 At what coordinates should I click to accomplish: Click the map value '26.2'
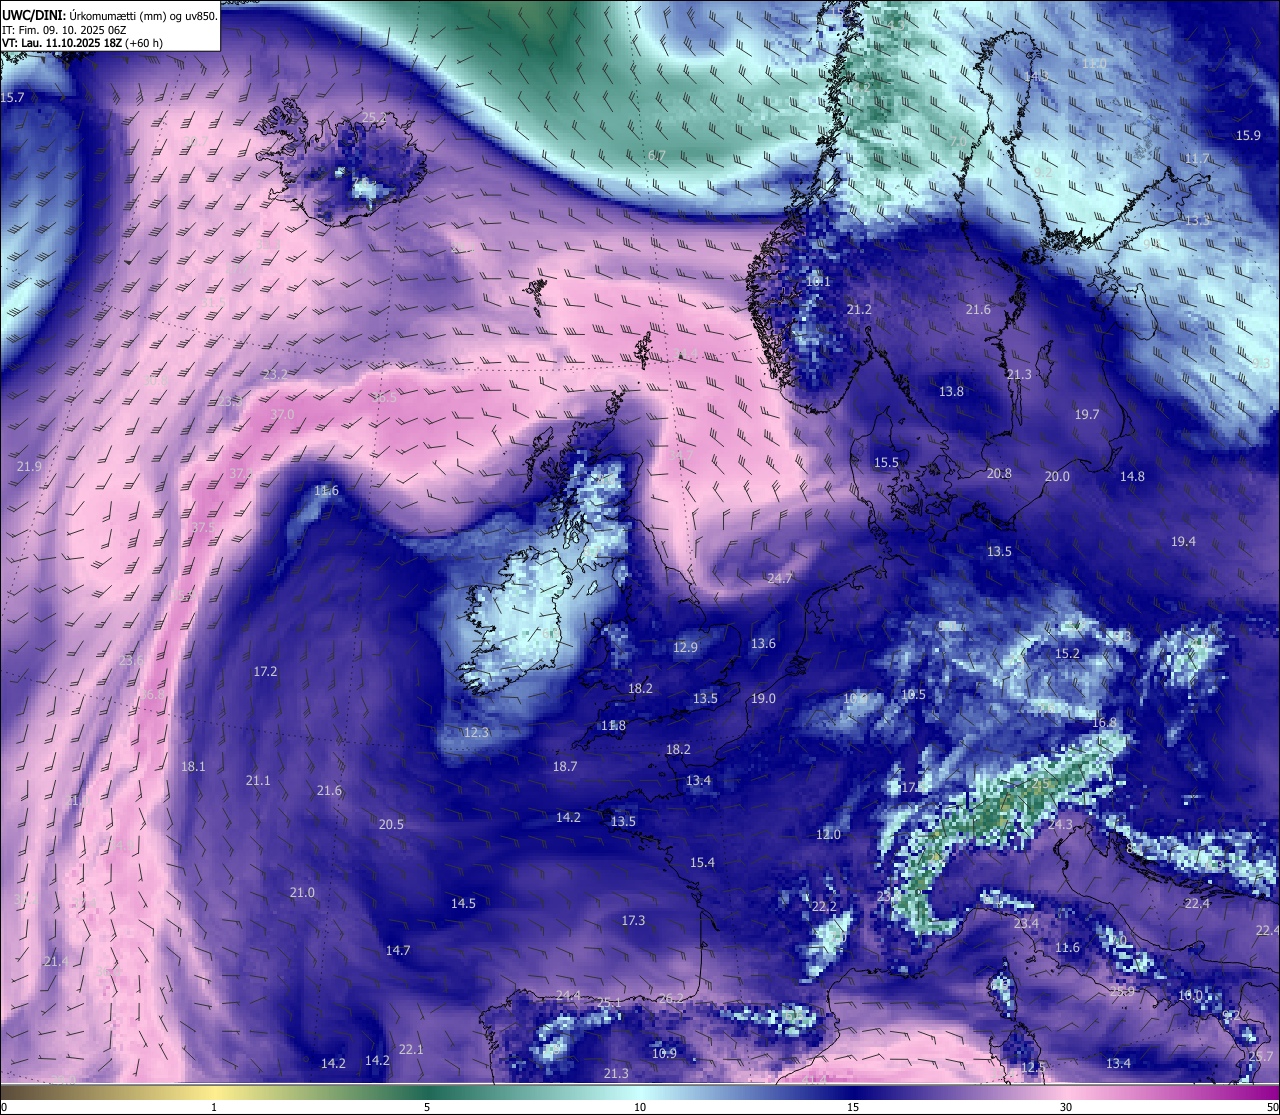pyautogui.click(x=670, y=999)
